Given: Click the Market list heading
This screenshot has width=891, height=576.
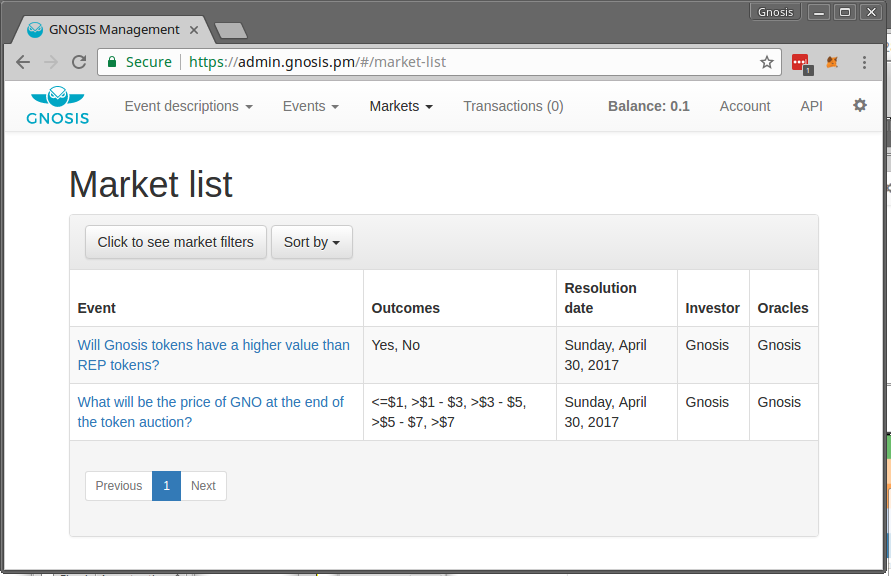Looking at the screenshot, I should (x=151, y=184).
